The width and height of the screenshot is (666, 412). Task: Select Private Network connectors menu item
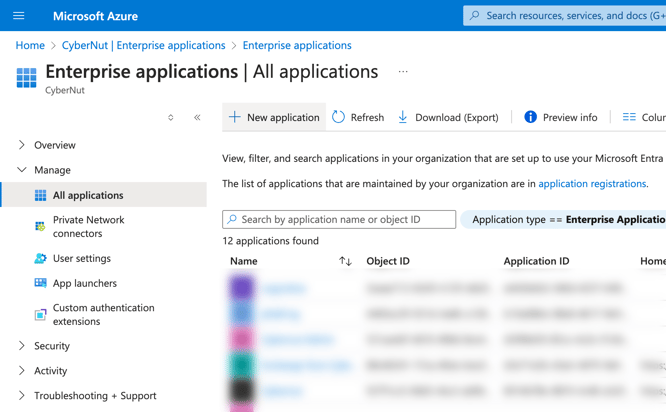(89, 227)
